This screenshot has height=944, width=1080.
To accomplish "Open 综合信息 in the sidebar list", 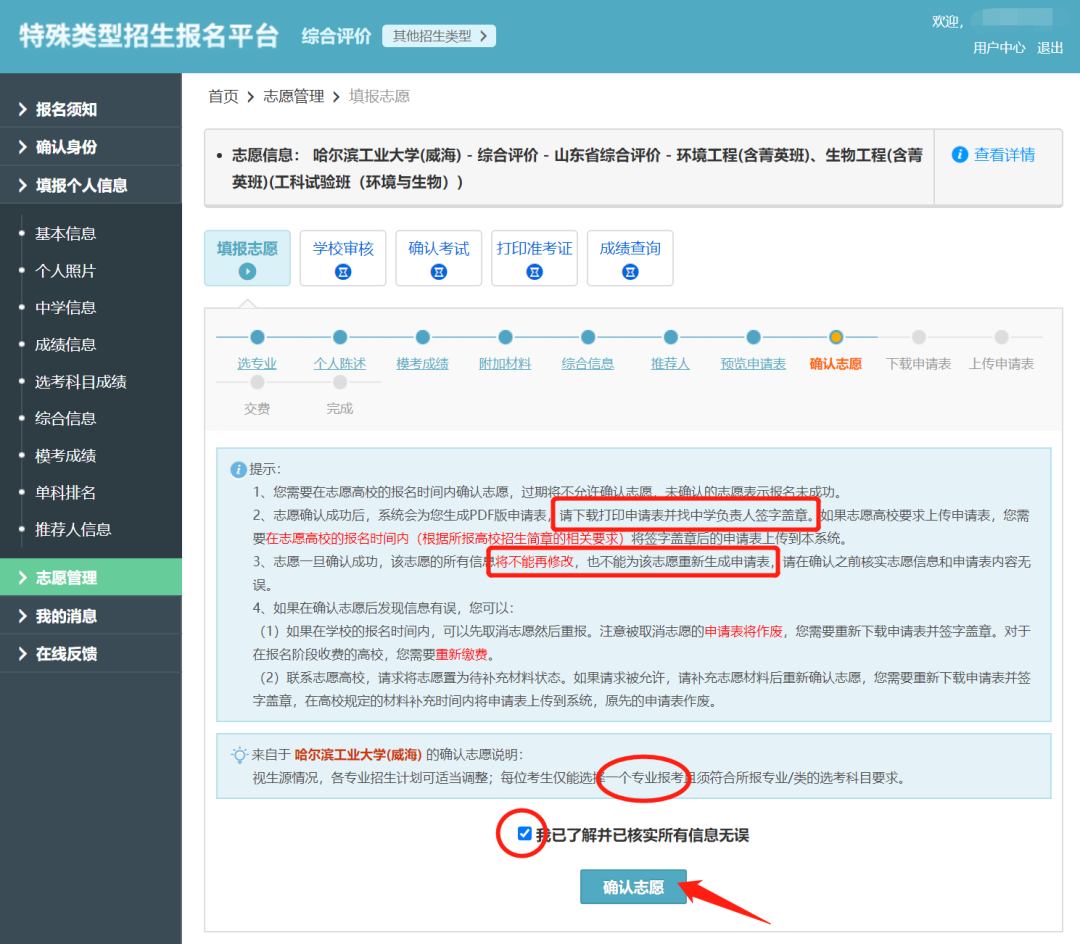I will click(65, 418).
